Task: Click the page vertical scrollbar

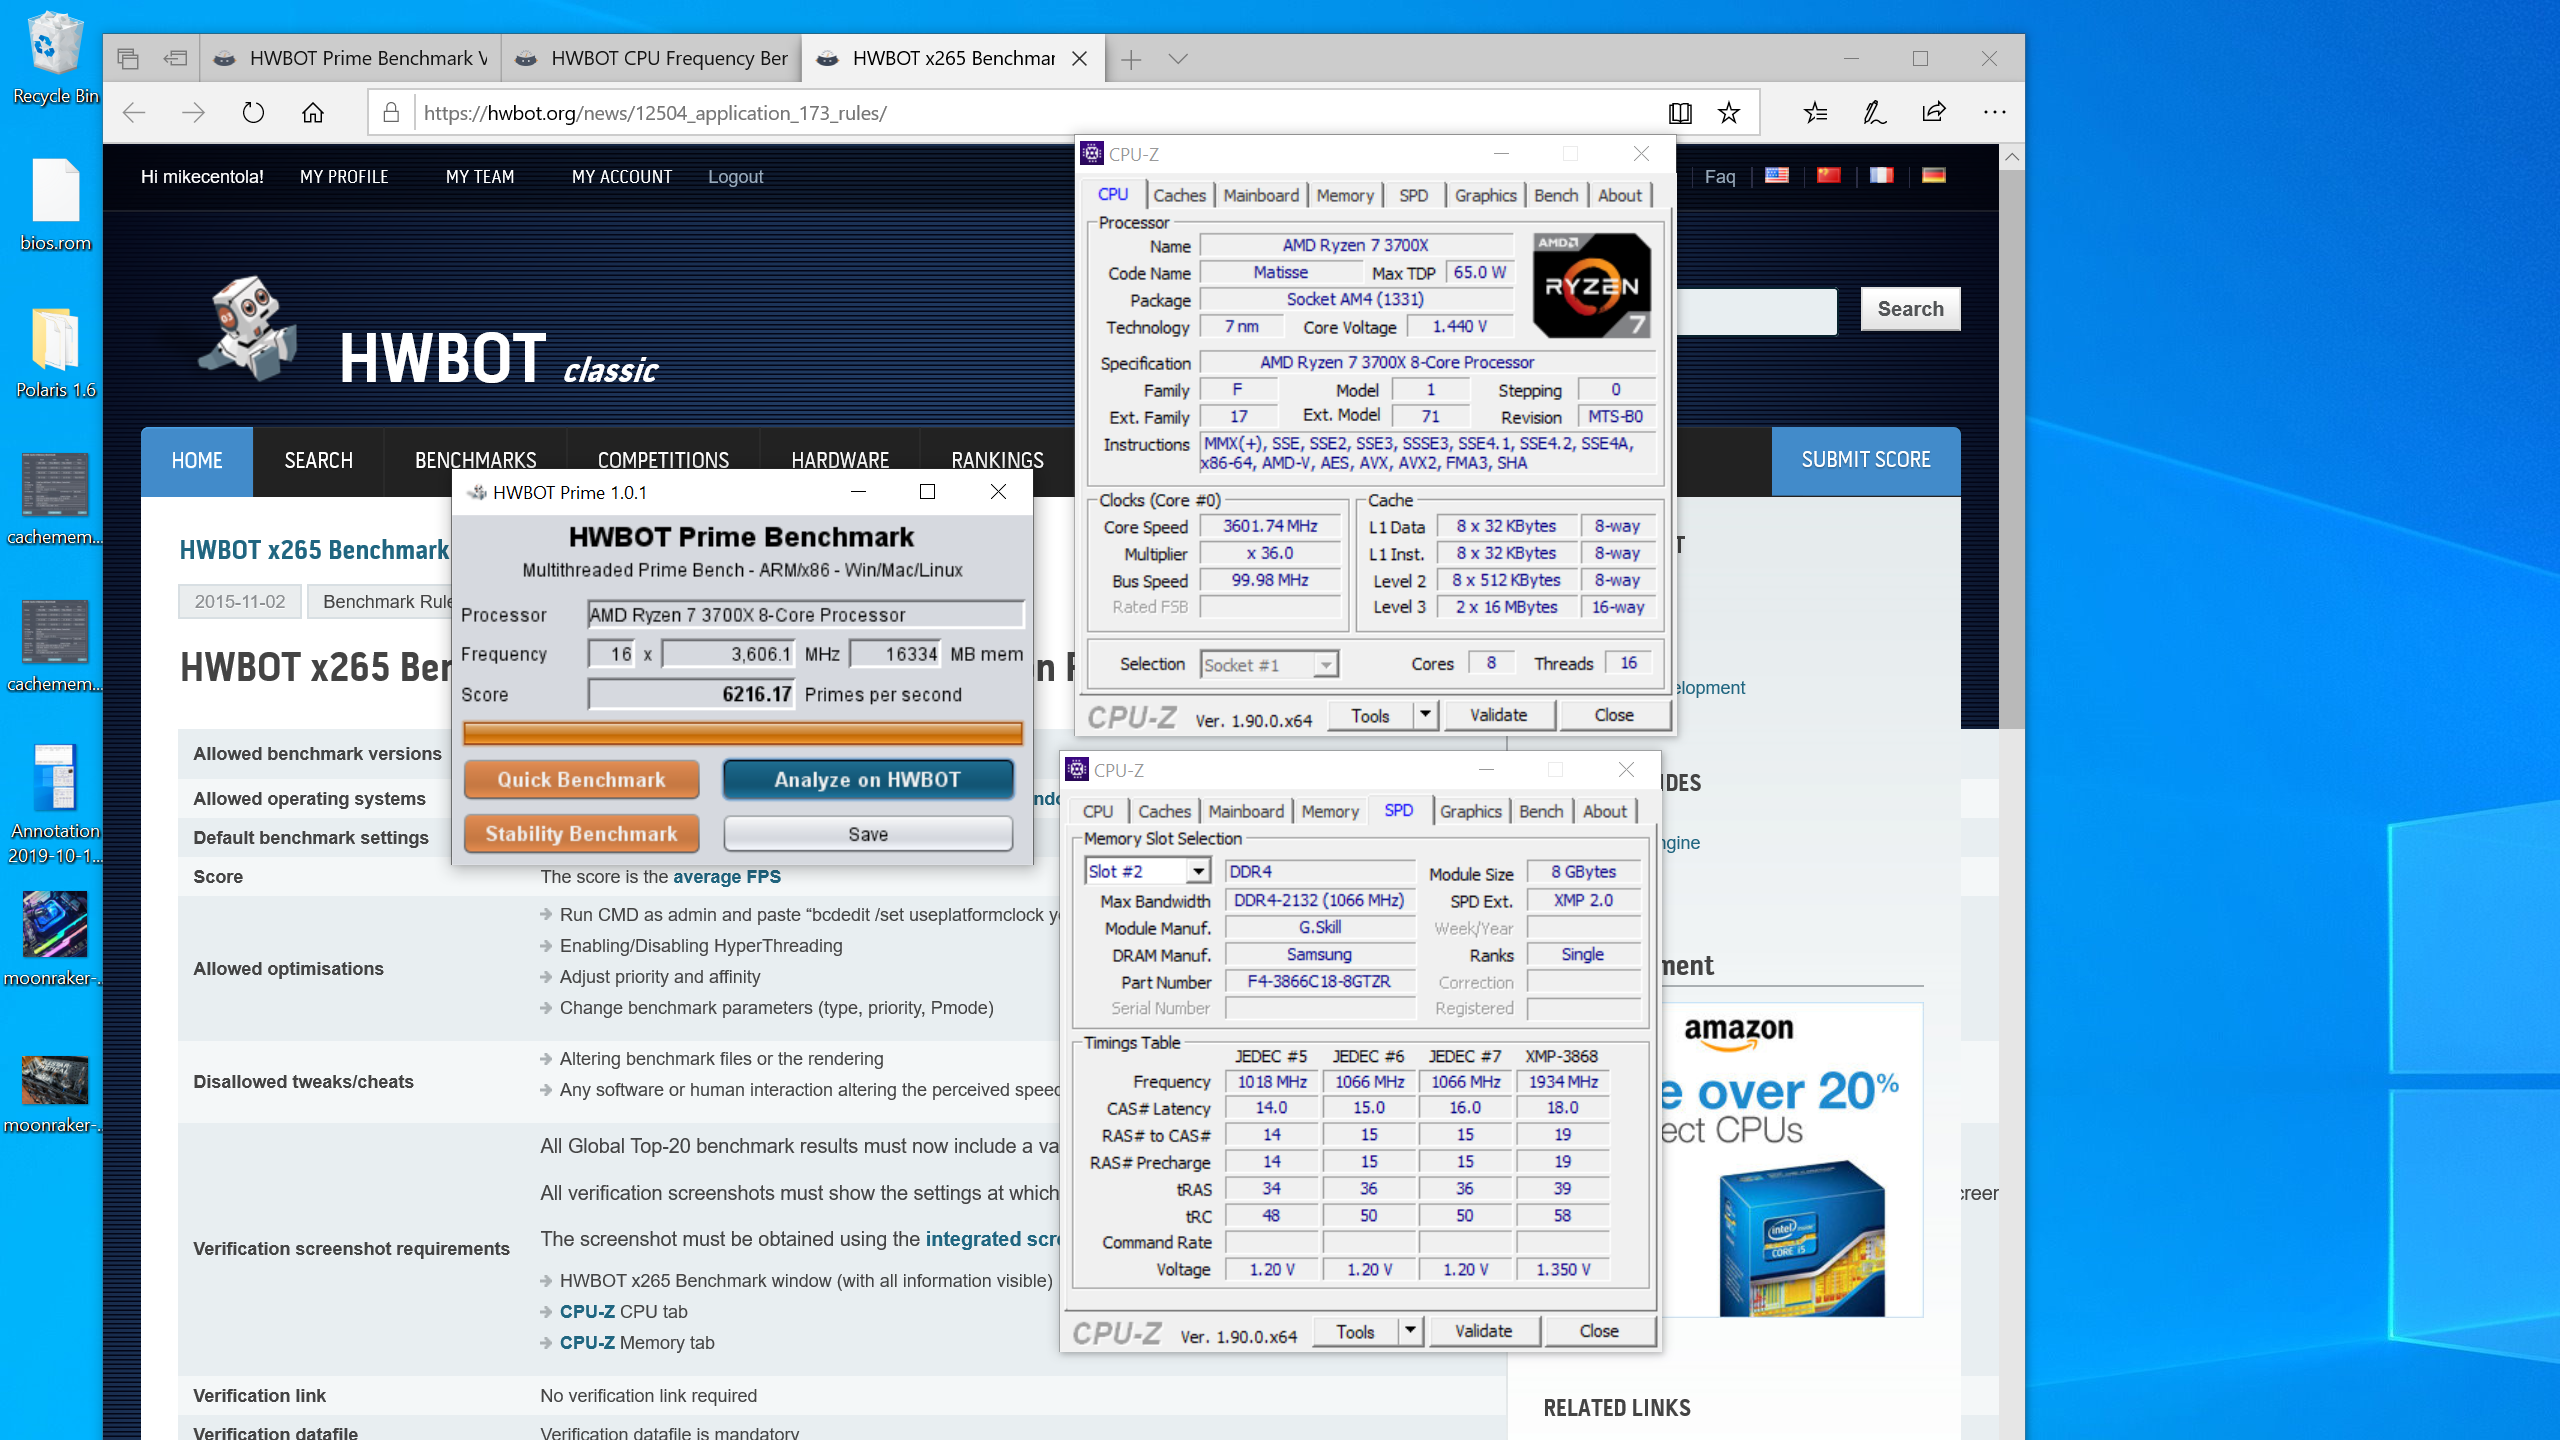Action: tap(2011, 450)
